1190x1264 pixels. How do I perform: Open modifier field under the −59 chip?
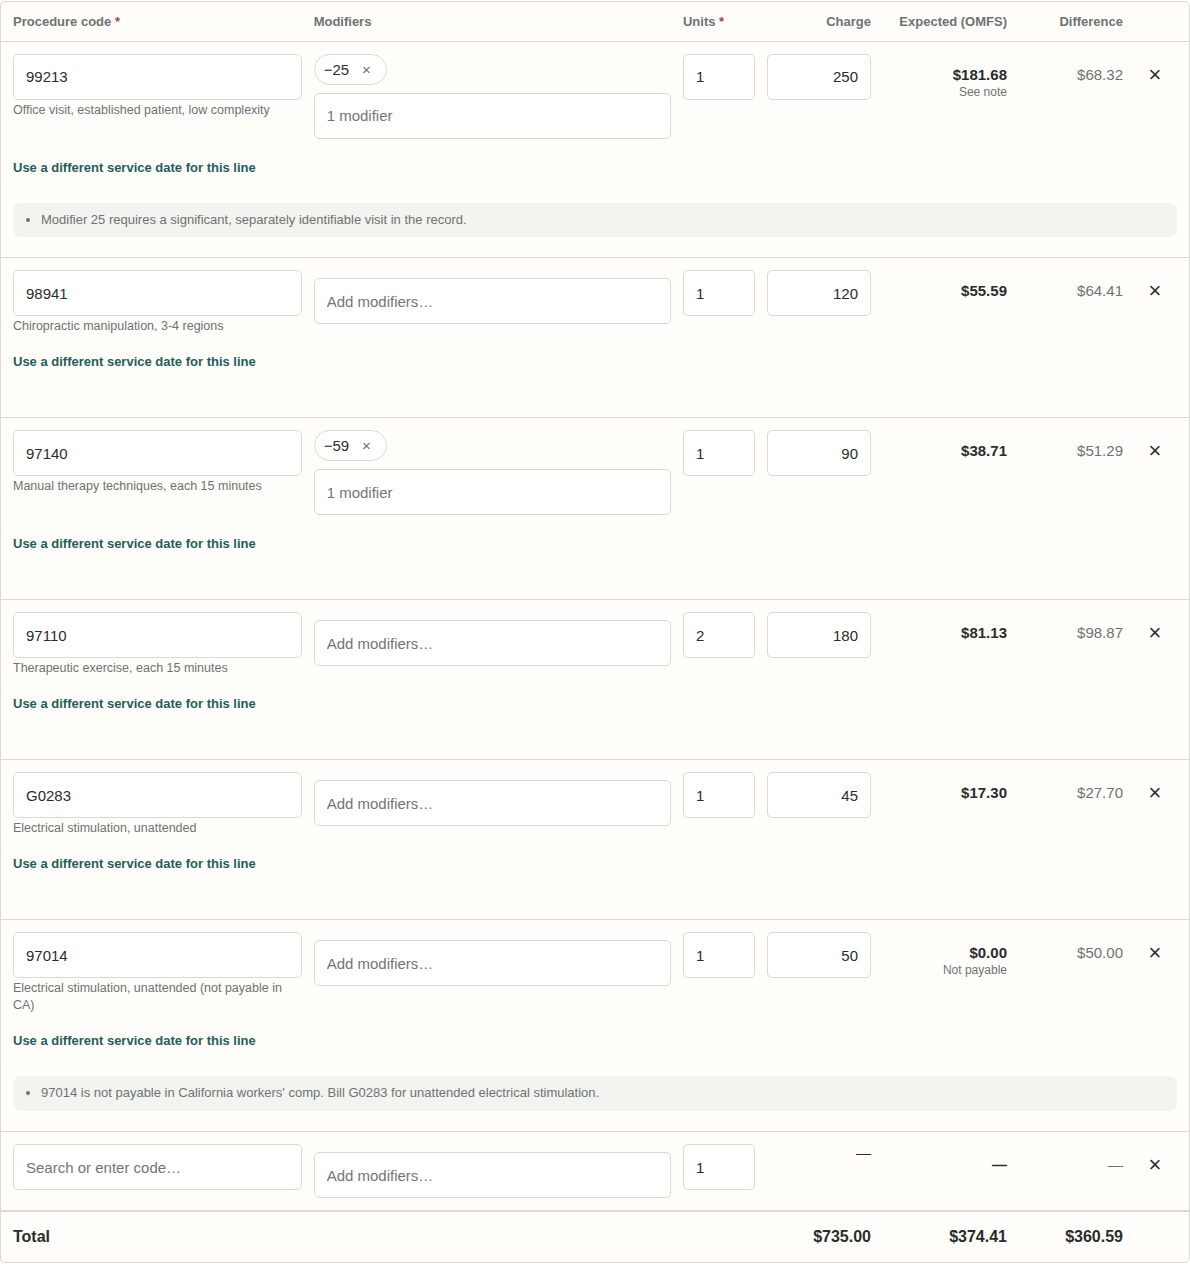click(492, 492)
